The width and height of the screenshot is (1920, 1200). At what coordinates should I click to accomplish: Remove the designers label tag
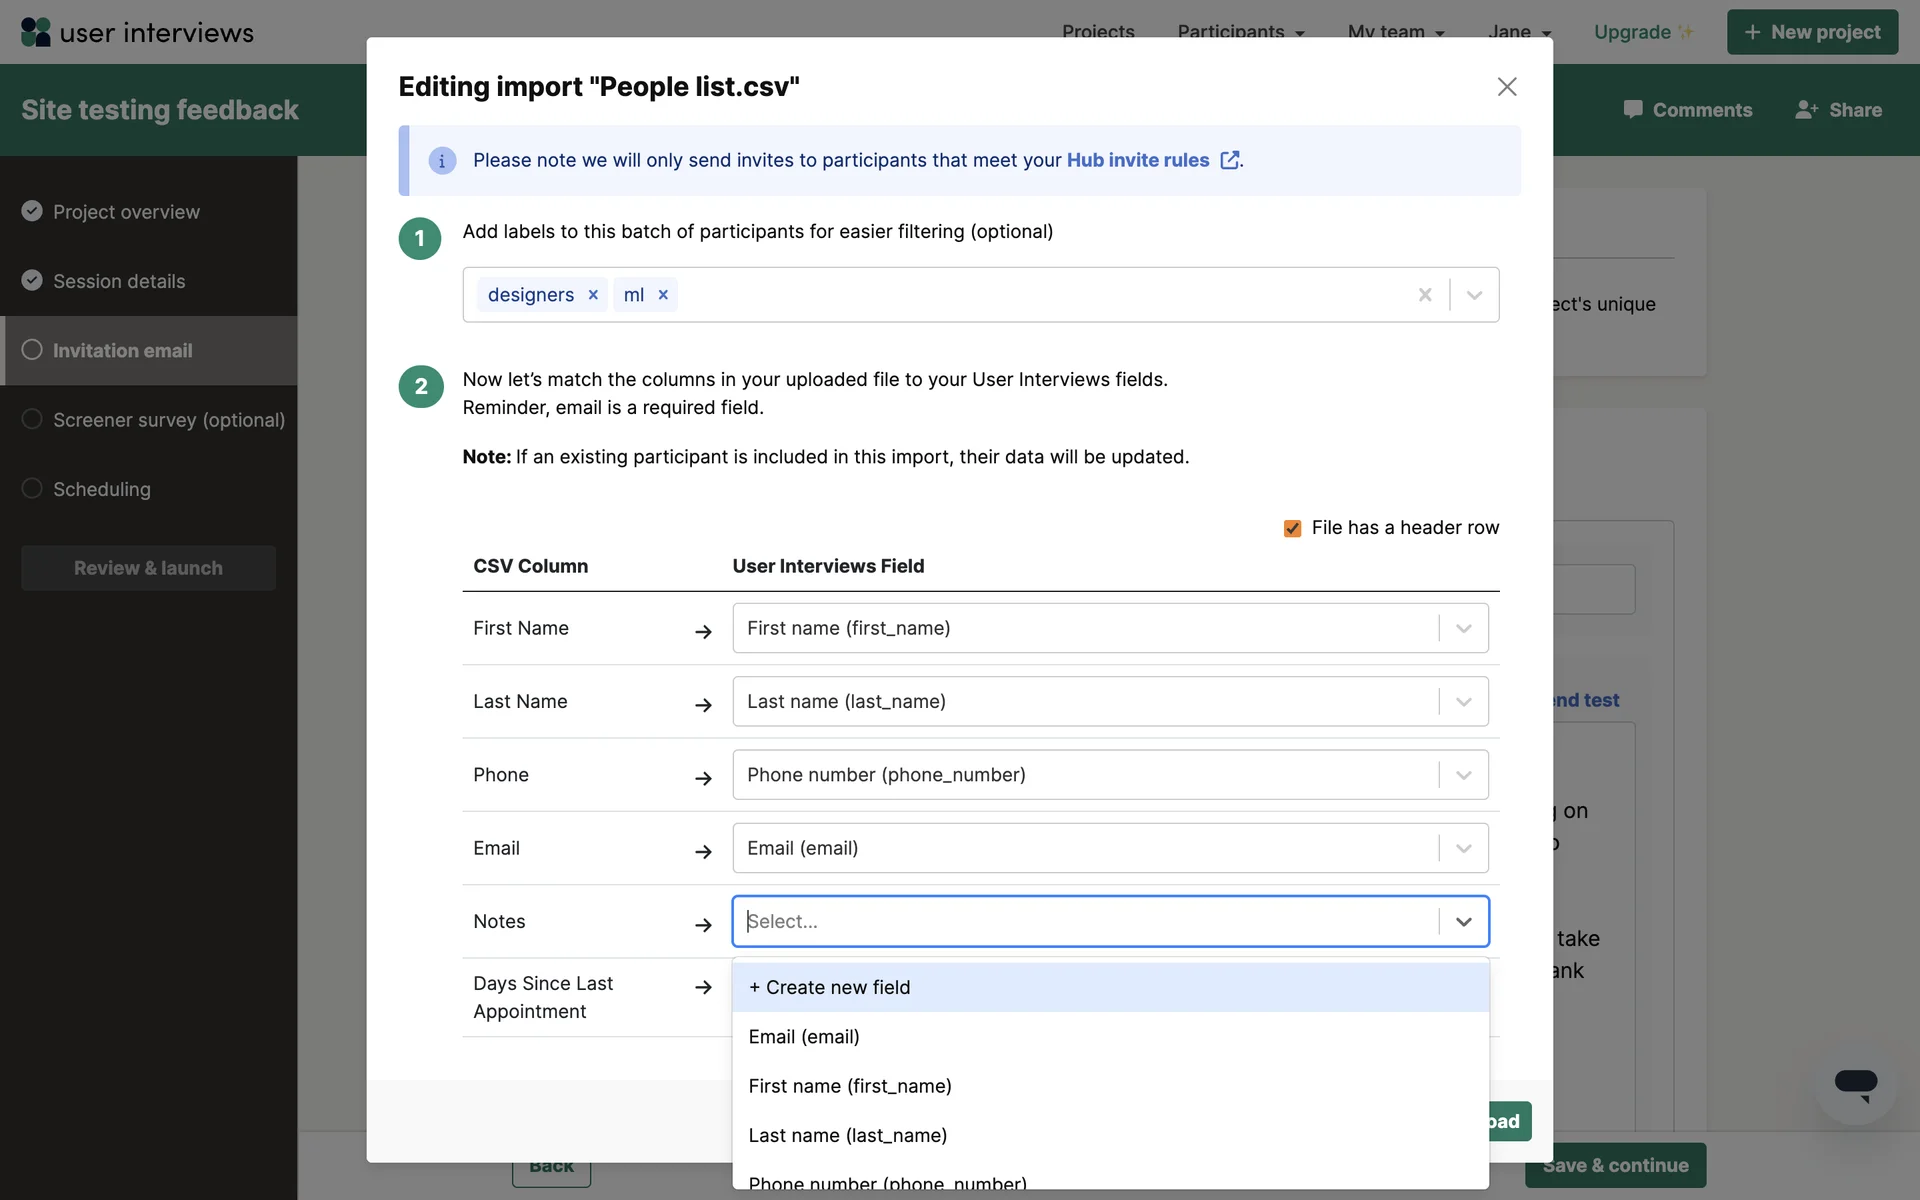[593, 295]
